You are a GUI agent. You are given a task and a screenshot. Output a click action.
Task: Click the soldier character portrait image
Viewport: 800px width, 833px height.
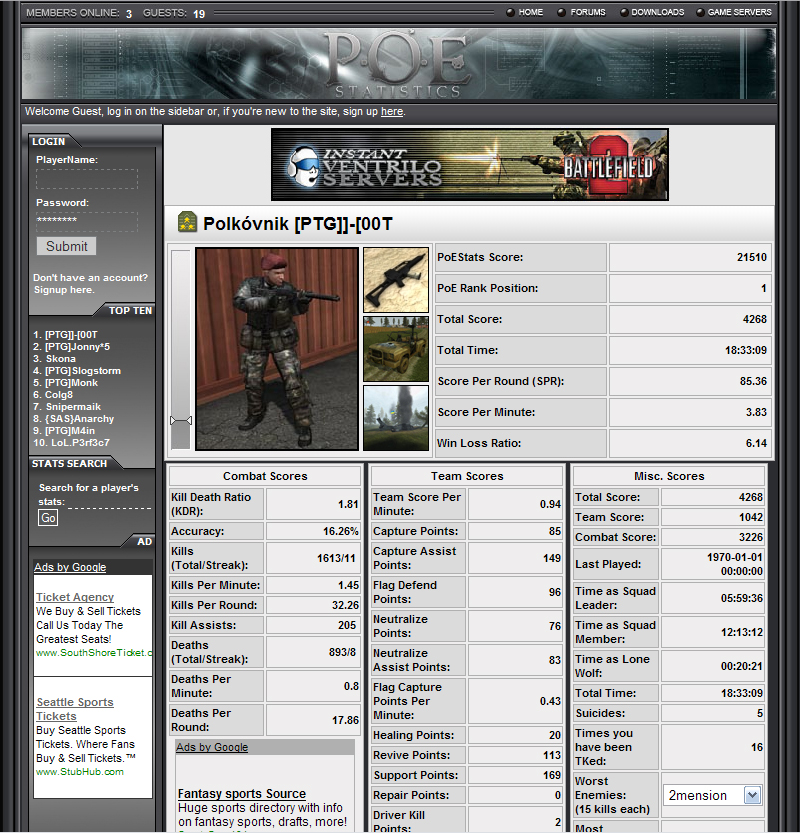[x=276, y=349]
